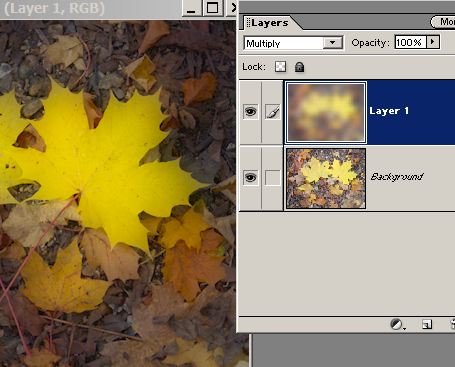Screen dimensions: 455x367
Task: Click the Opacity 100% value field
Action: (x=410, y=42)
